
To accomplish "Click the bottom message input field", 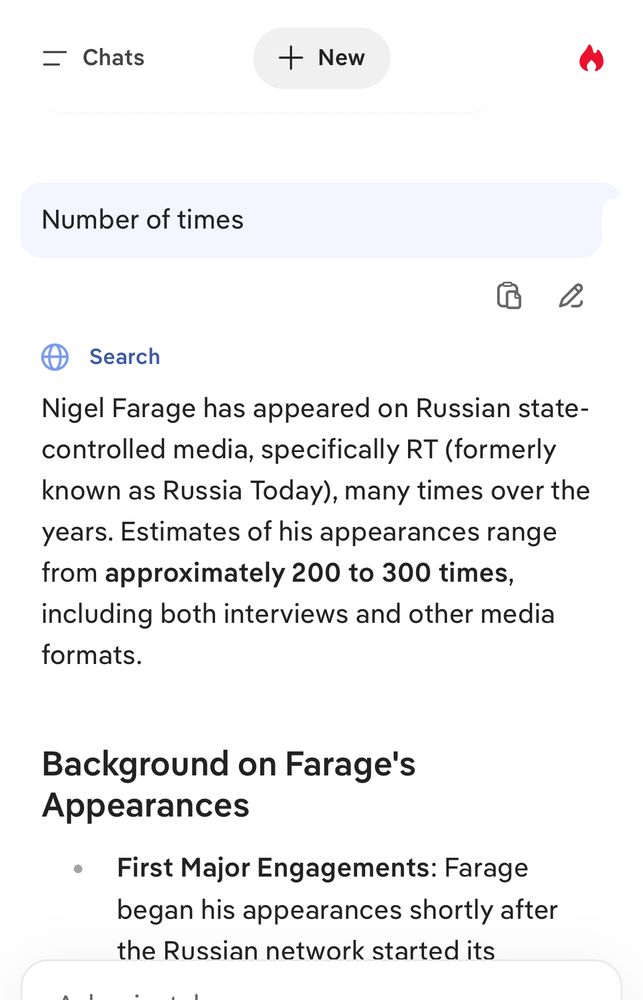I will [320, 985].
